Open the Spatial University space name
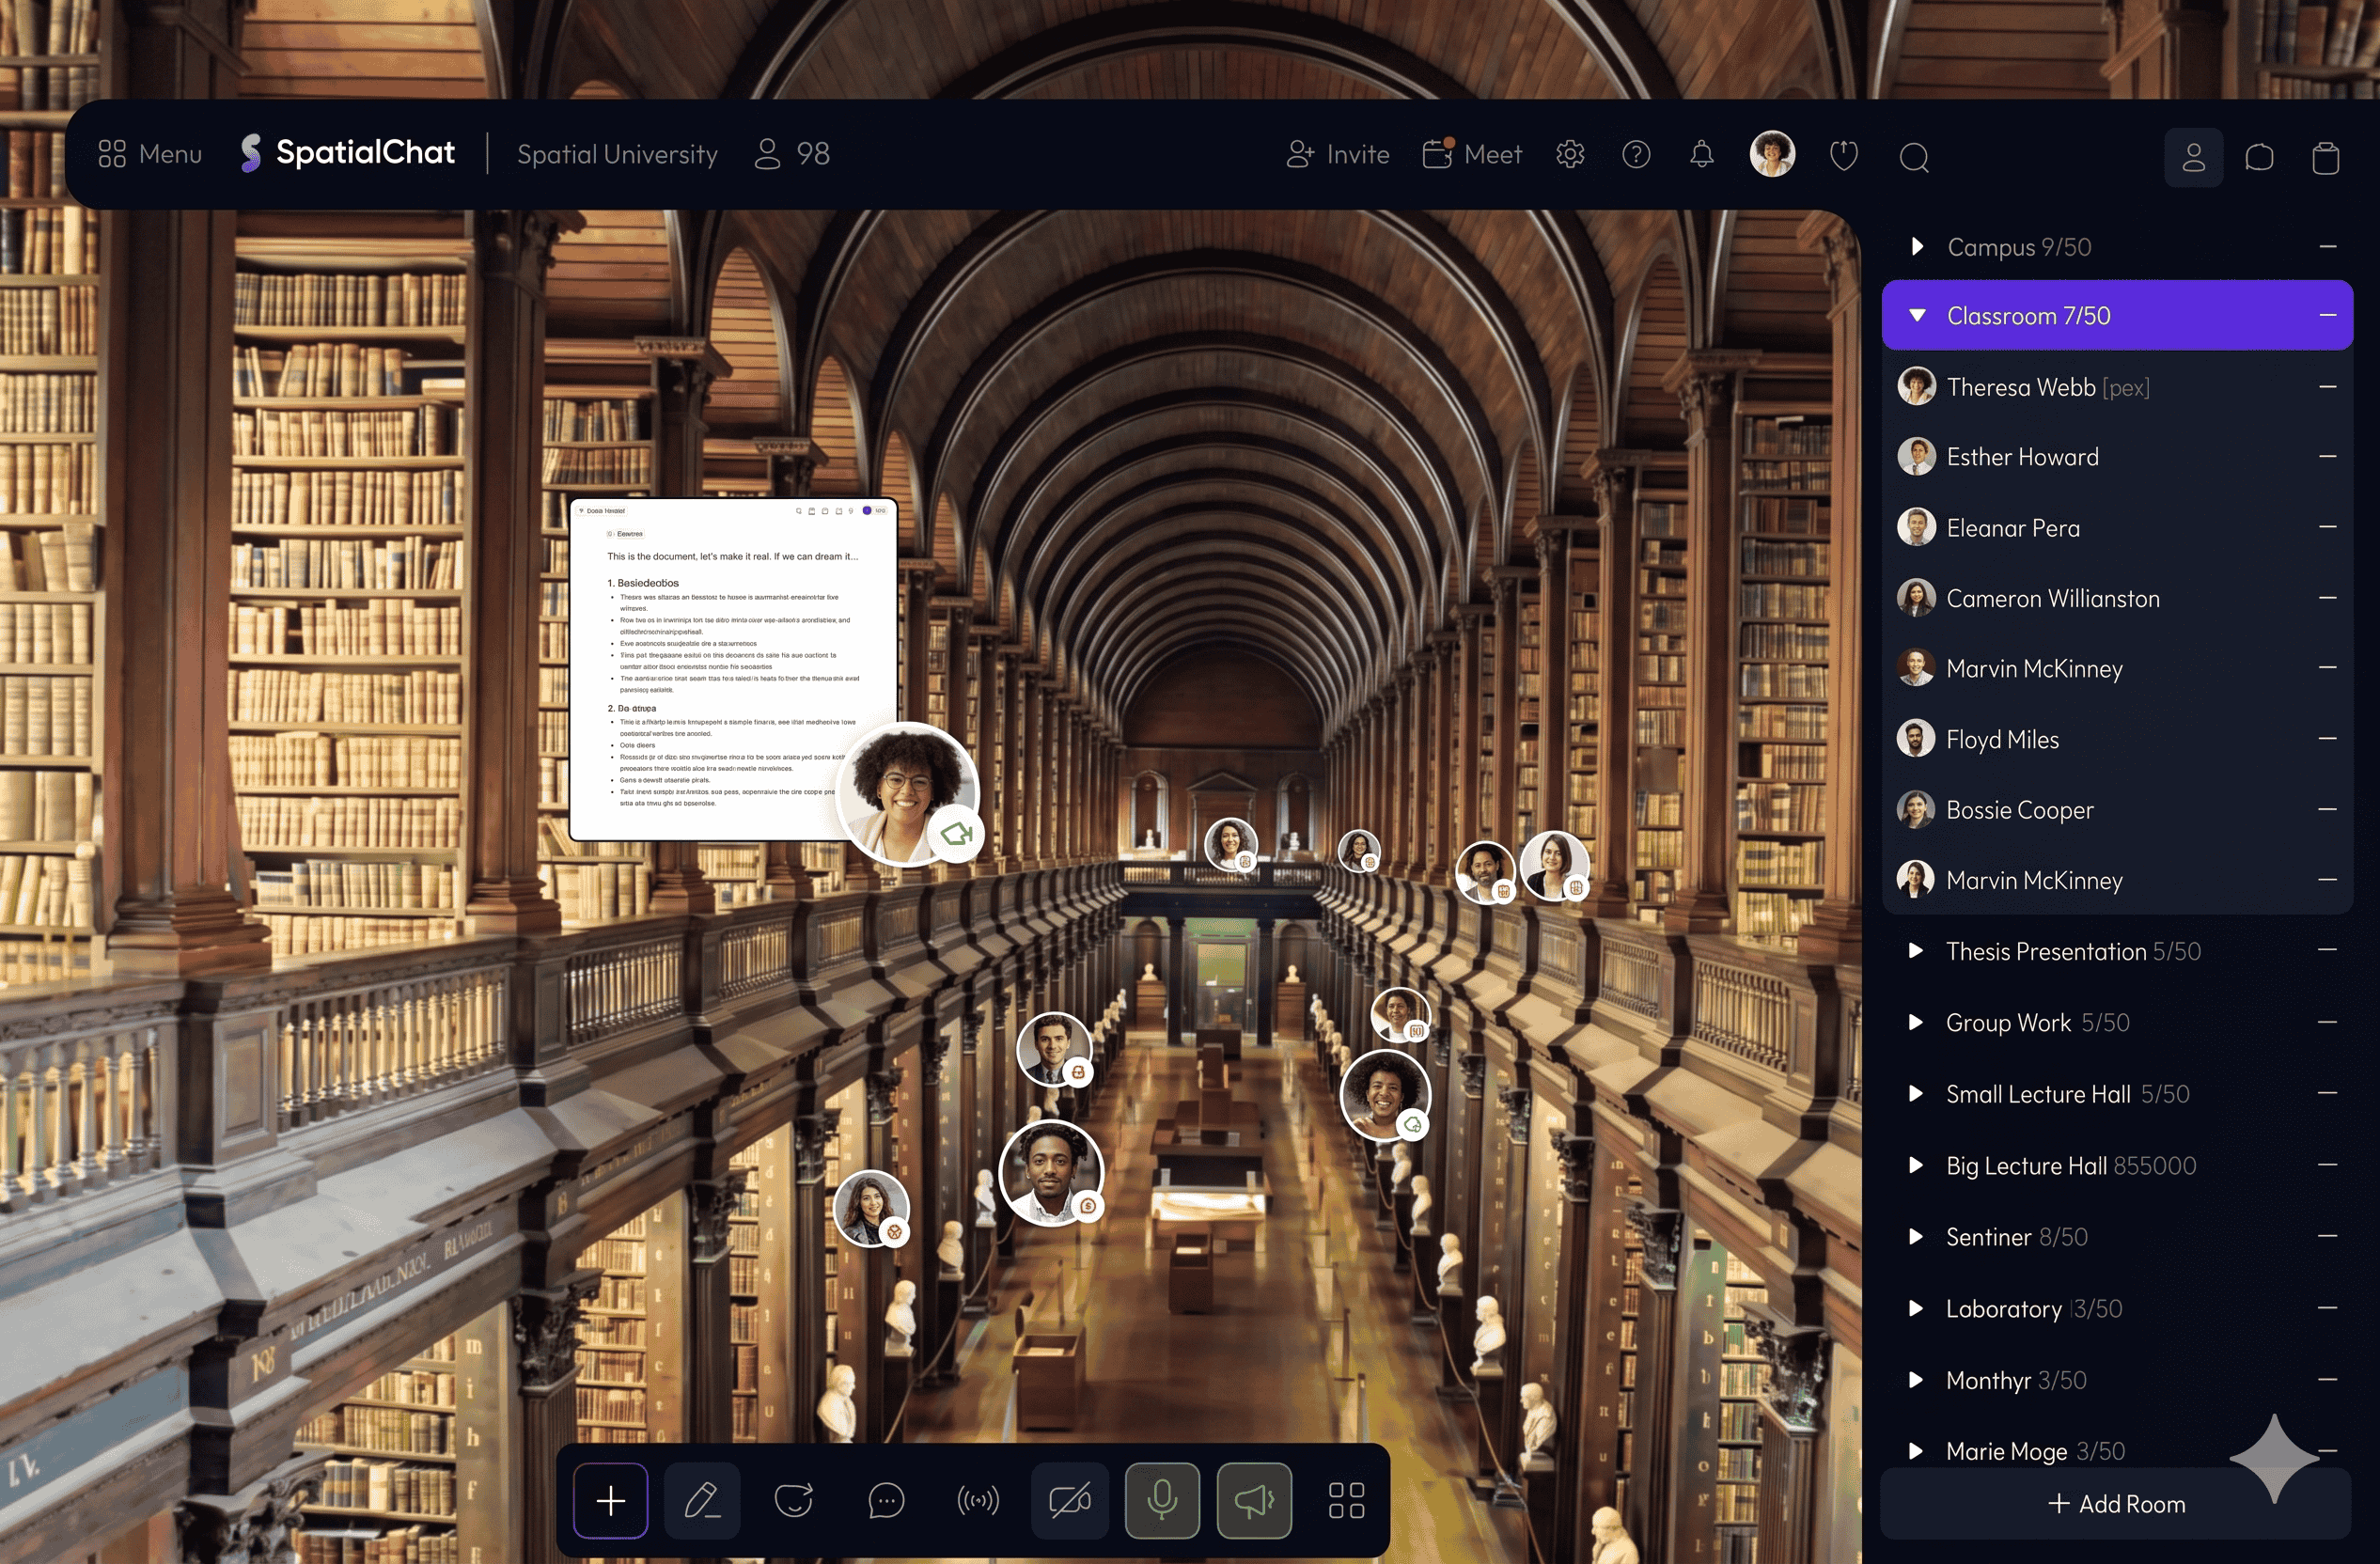 617,154
